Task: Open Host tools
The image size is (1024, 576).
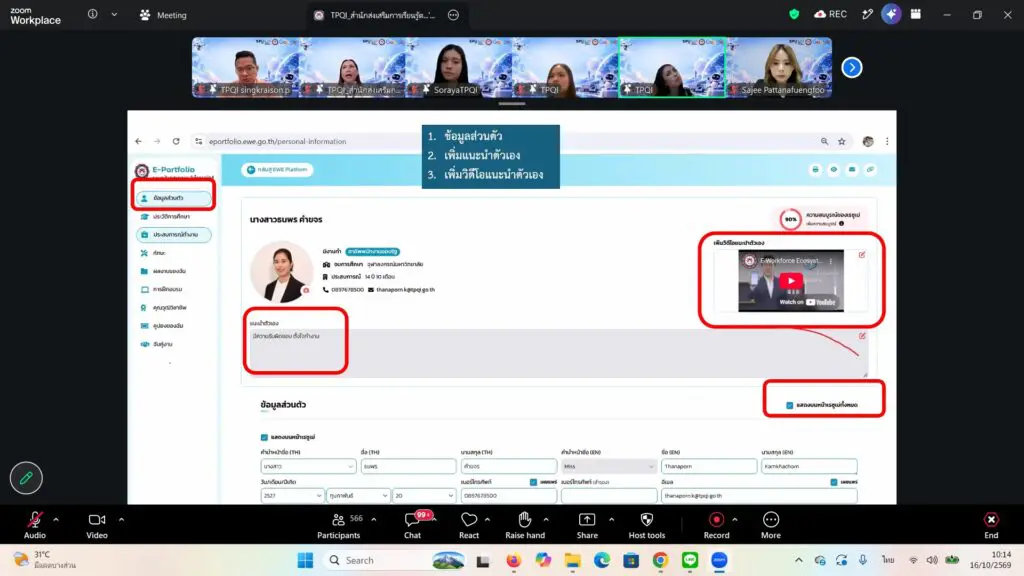Action: (647, 525)
